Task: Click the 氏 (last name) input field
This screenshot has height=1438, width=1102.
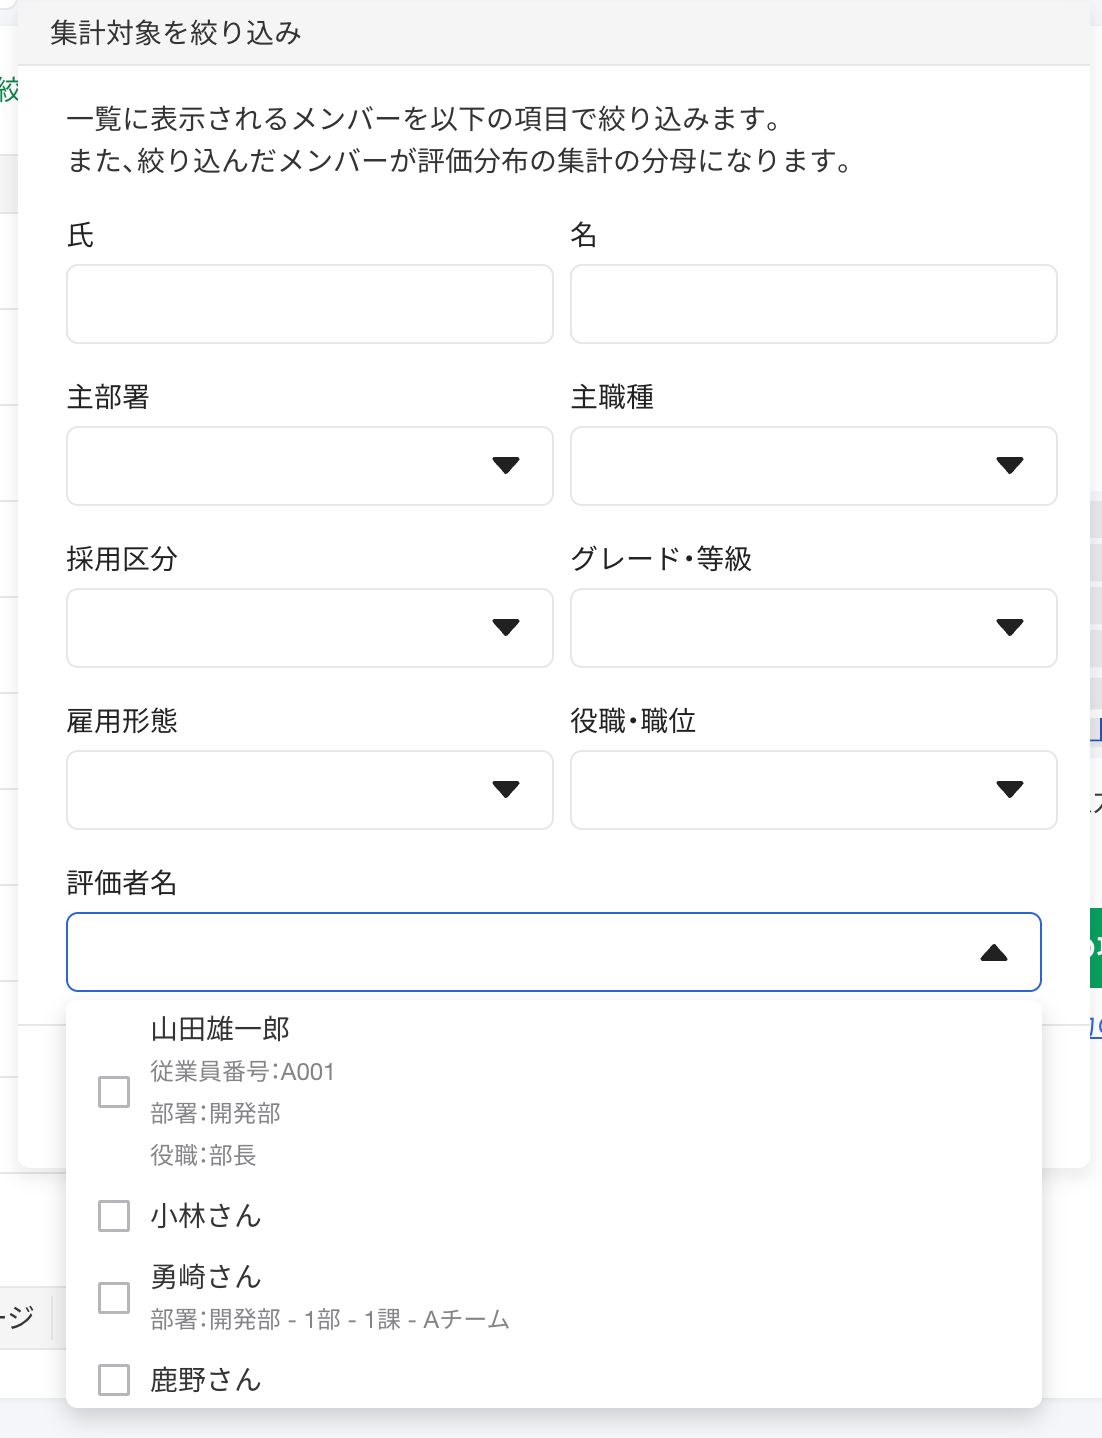Action: click(x=309, y=304)
